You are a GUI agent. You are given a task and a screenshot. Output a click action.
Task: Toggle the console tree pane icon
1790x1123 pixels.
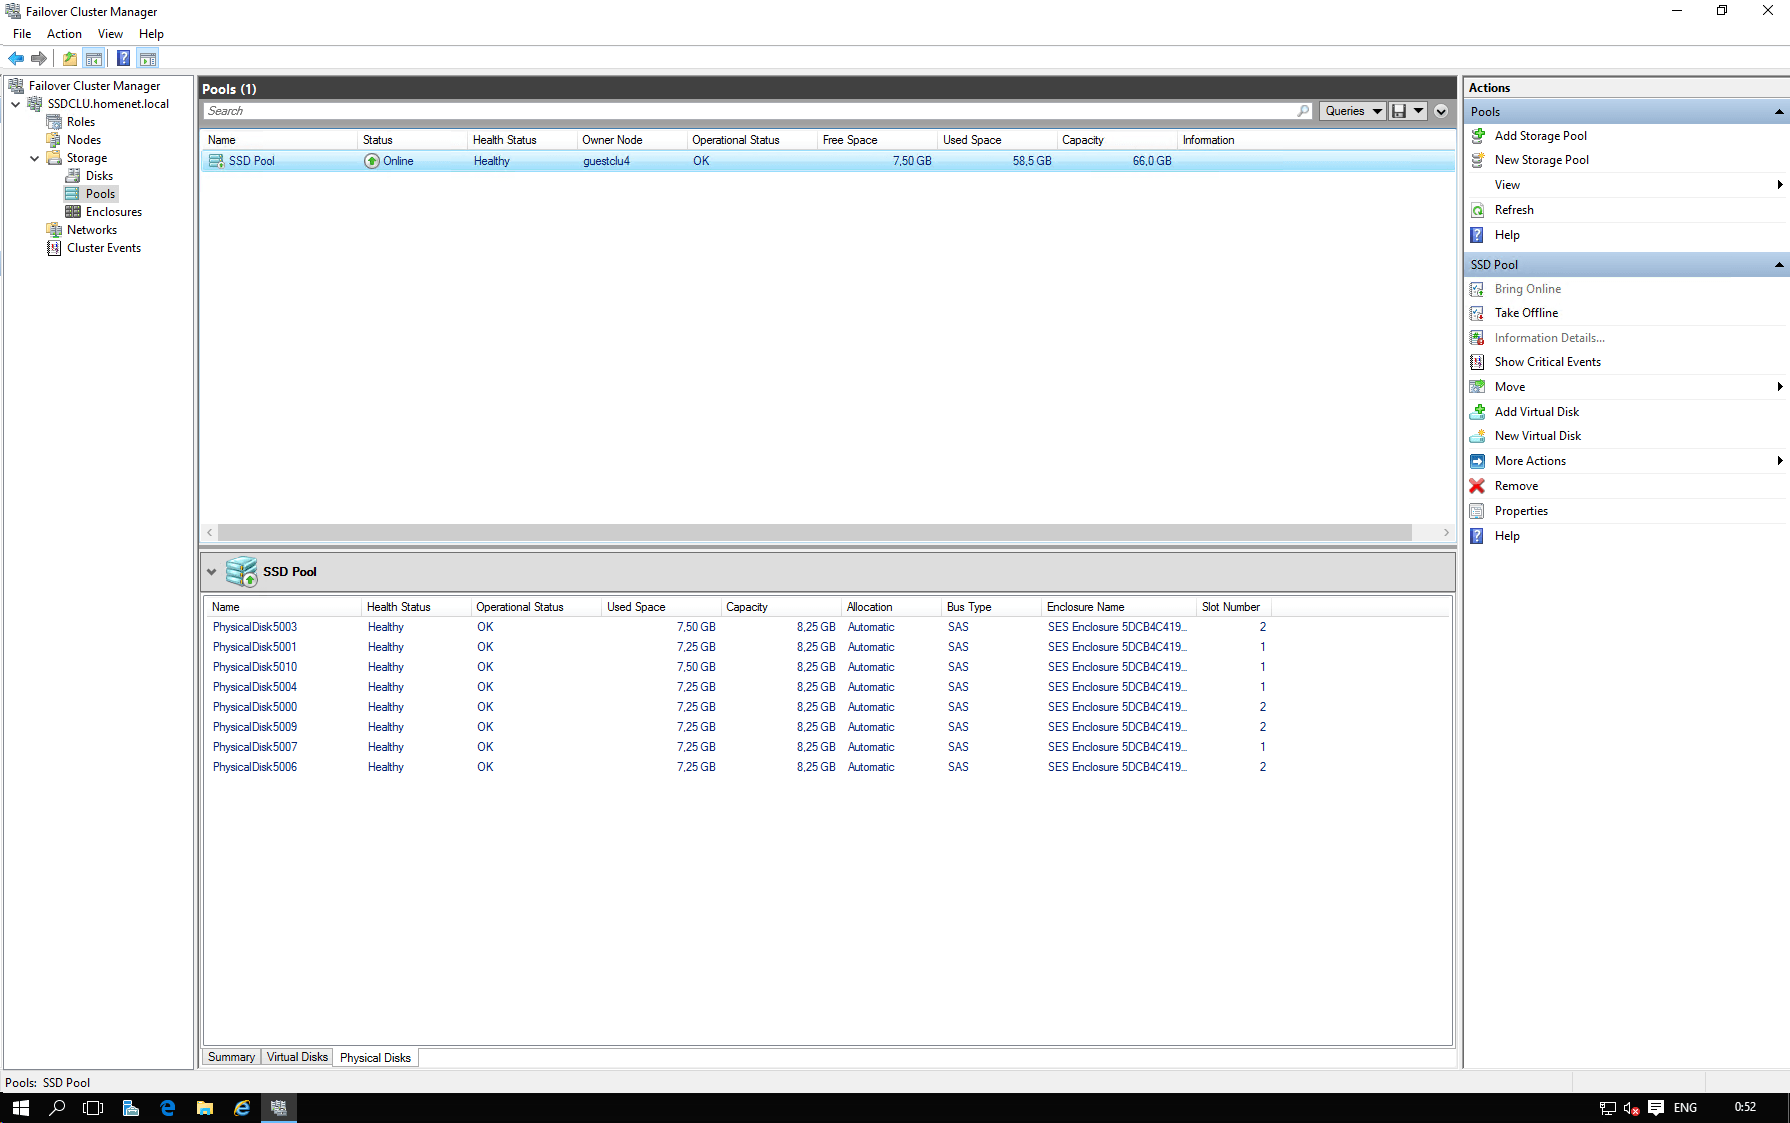click(x=94, y=58)
